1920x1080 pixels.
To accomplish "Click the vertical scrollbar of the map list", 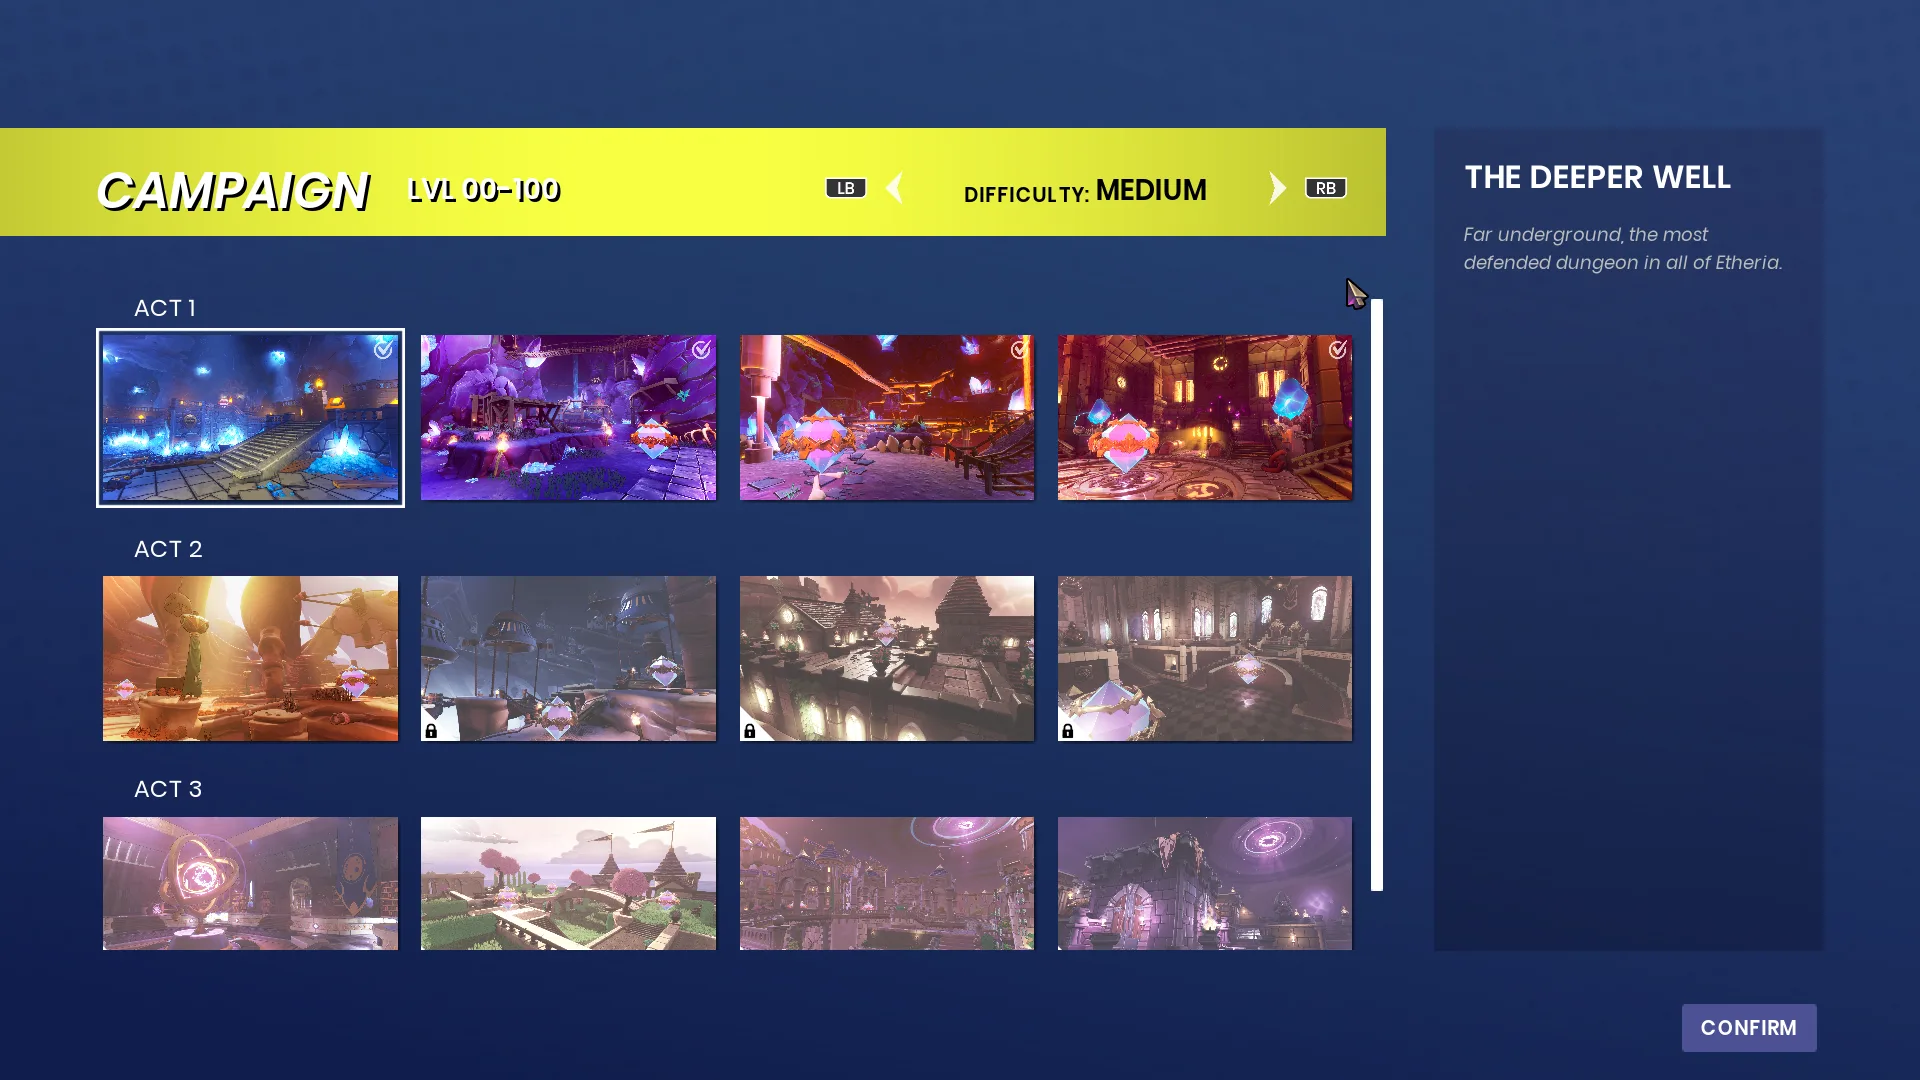I will (1377, 595).
